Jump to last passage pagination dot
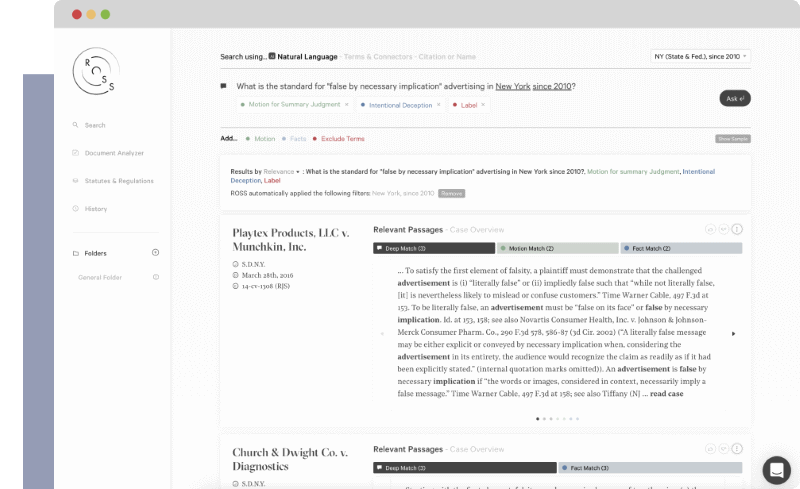The image size is (800, 489). [x=578, y=419]
